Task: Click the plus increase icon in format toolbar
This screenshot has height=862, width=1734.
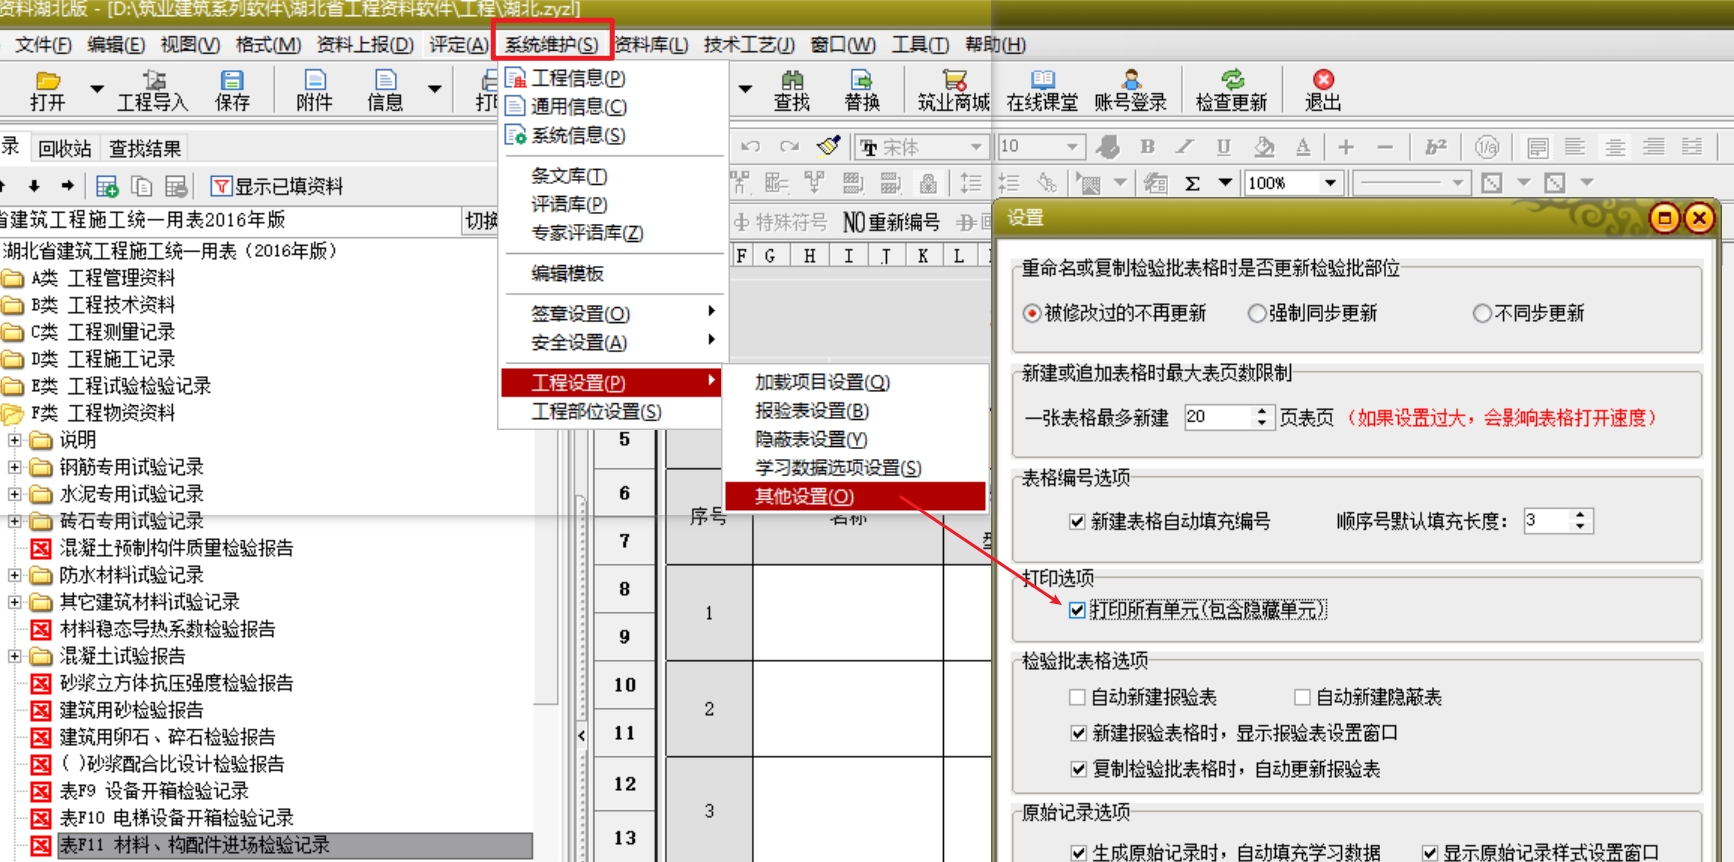Action: click(1346, 147)
